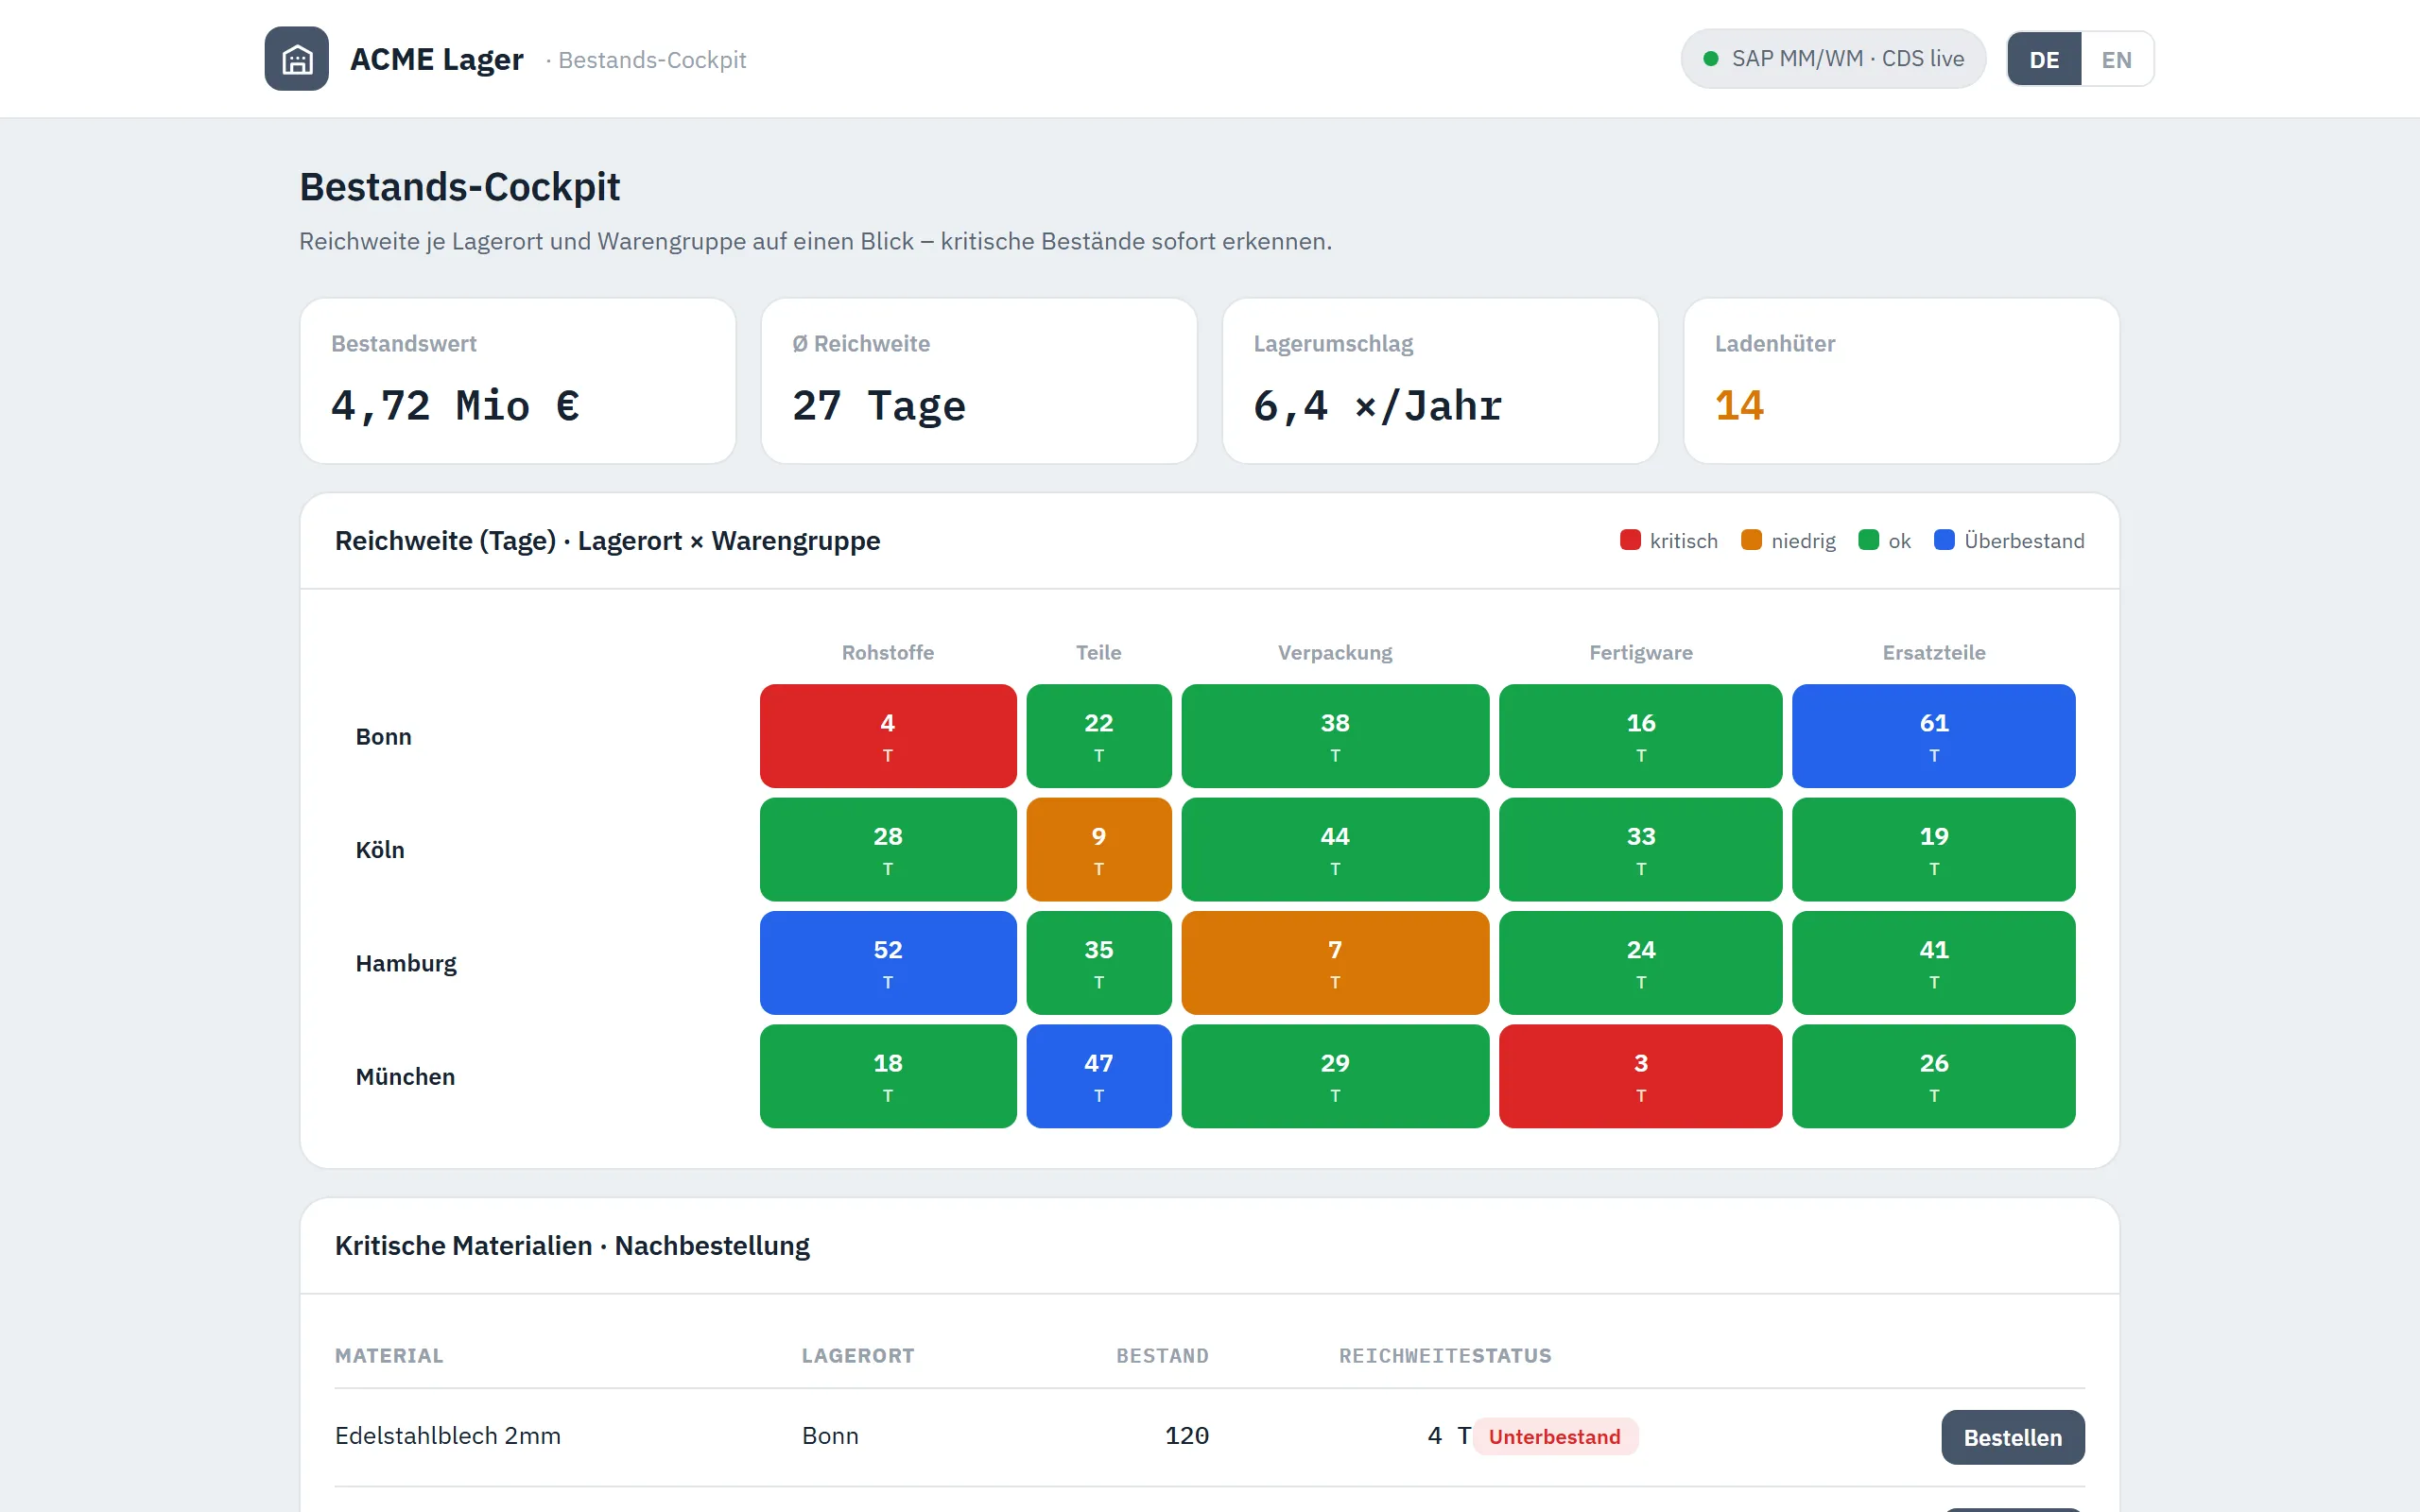Select Köln Verpackung cell showing 44 T

[x=1335, y=849]
